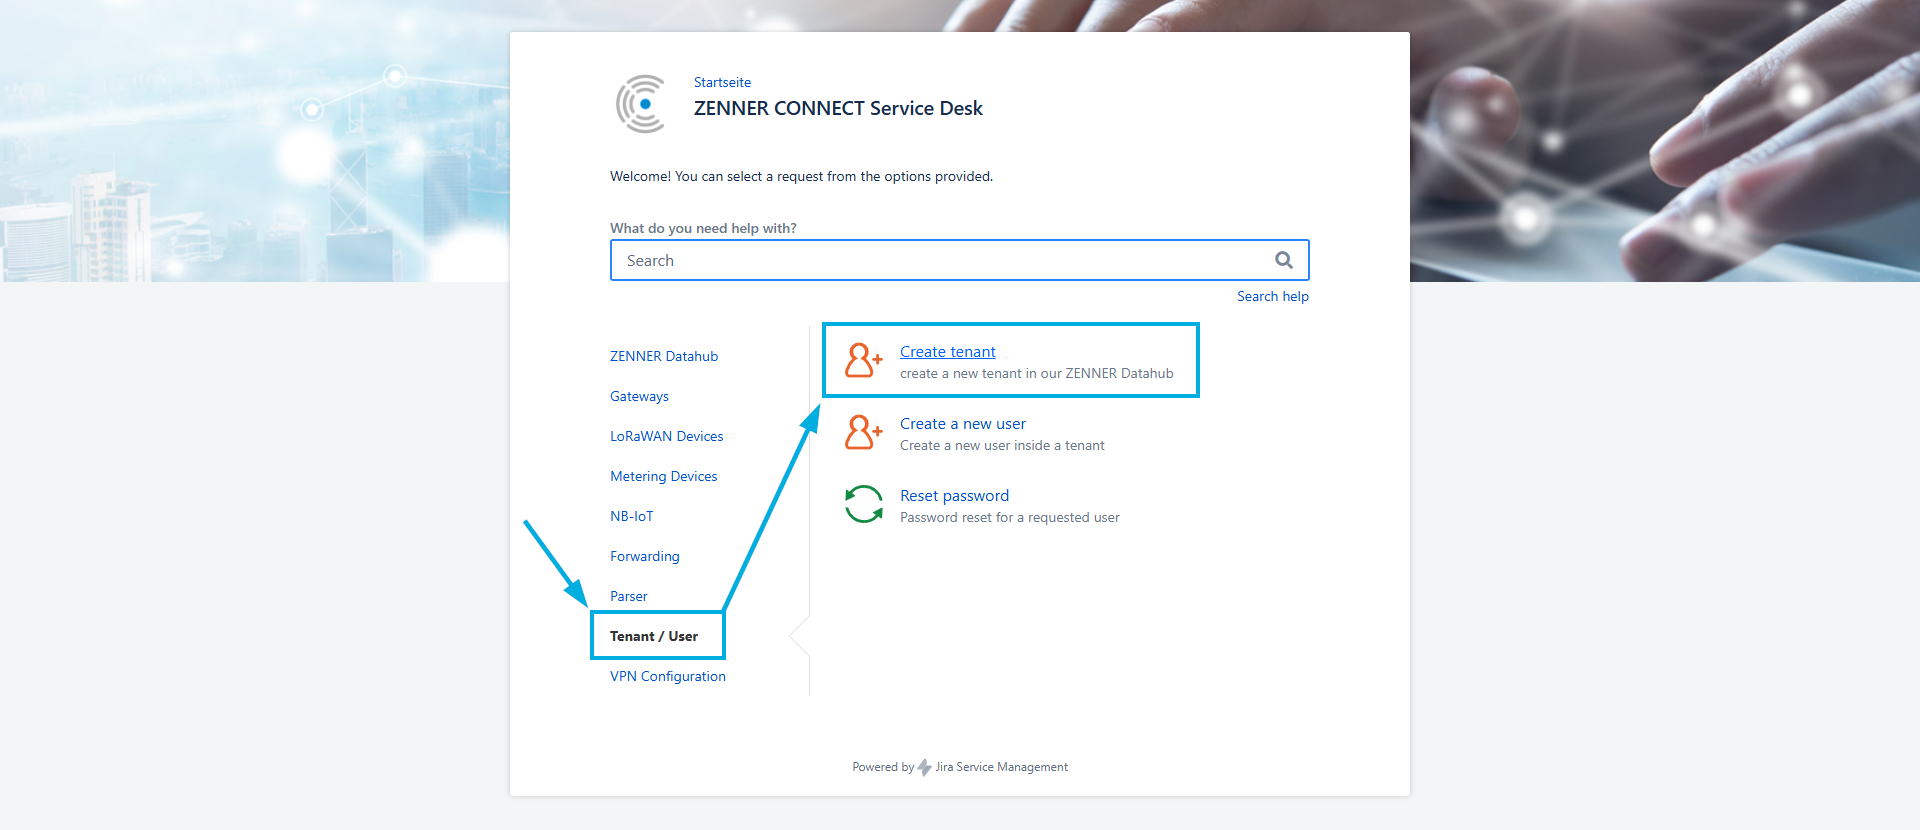1920x830 pixels.
Task: Open the Reset password request link
Action: coord(954,496)
